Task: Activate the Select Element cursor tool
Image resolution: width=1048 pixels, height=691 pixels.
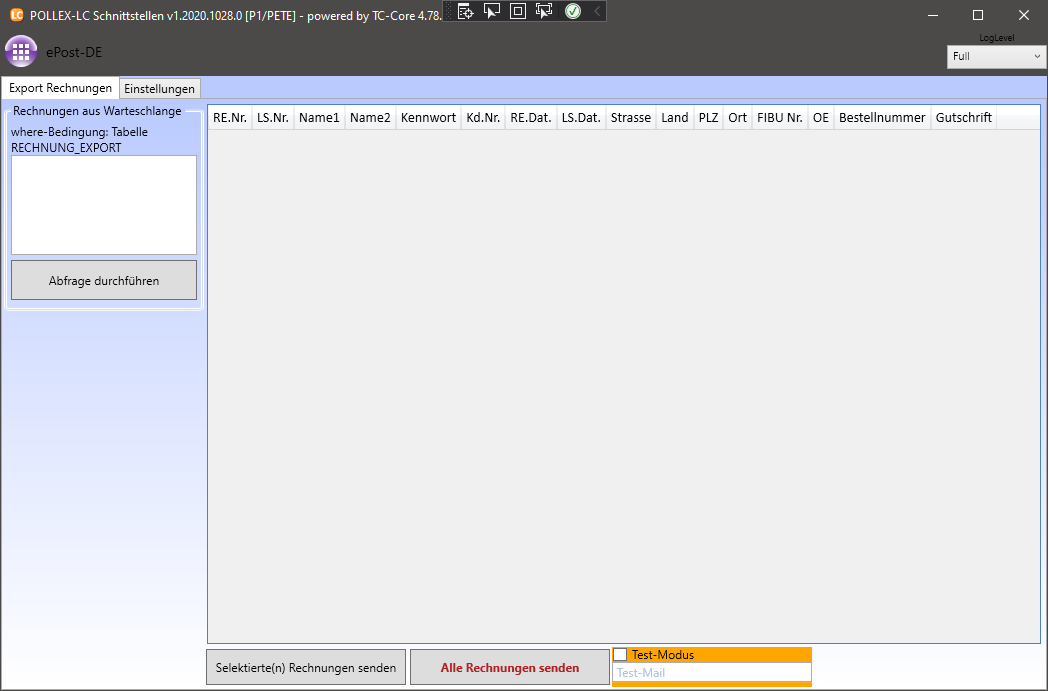Action: coord(492,11)
